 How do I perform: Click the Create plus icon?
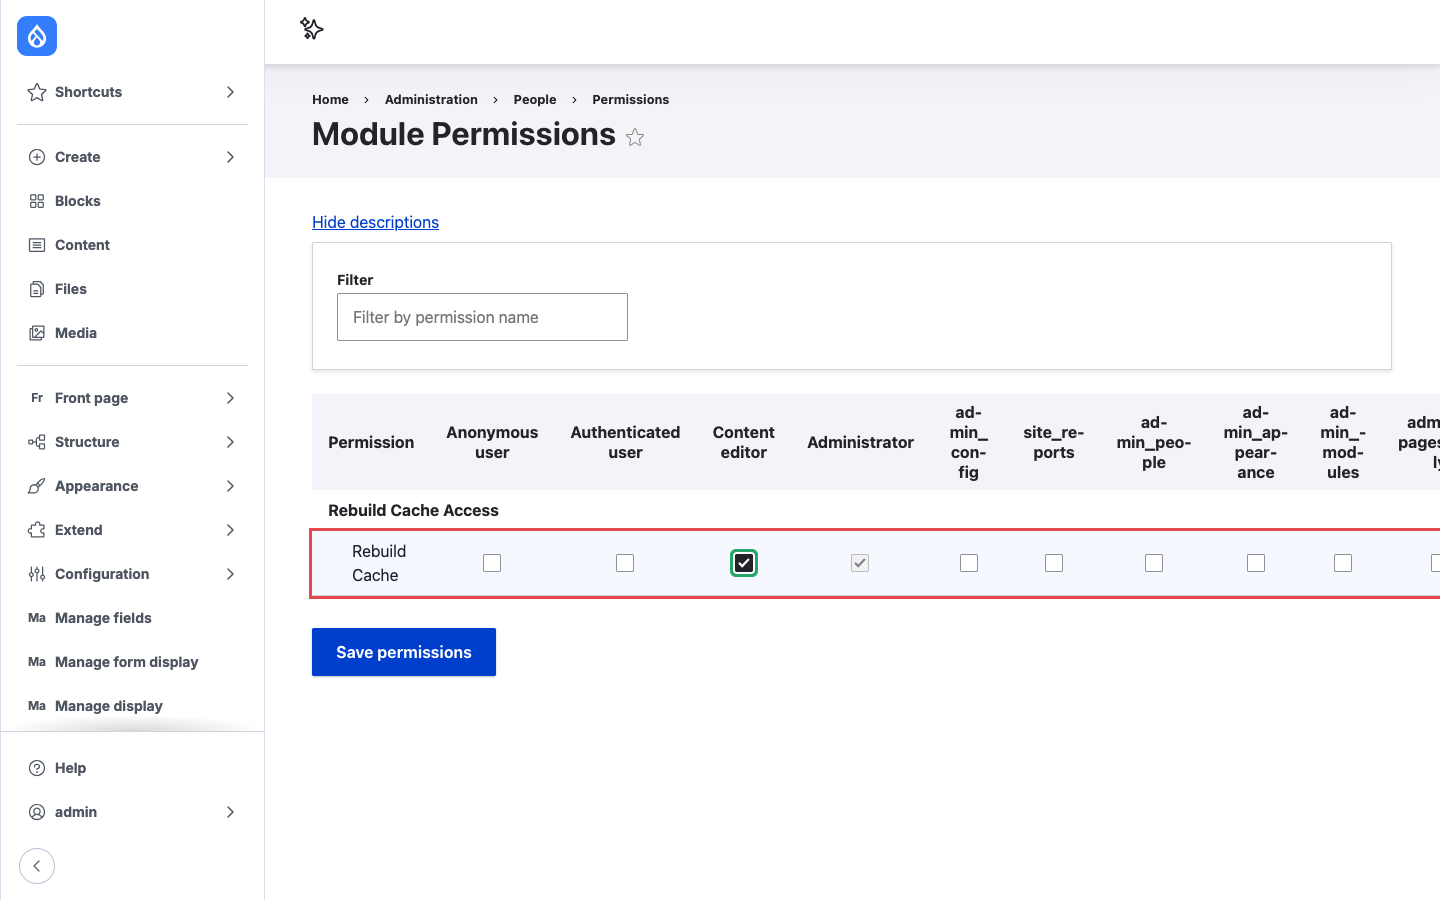click(37, 157)
